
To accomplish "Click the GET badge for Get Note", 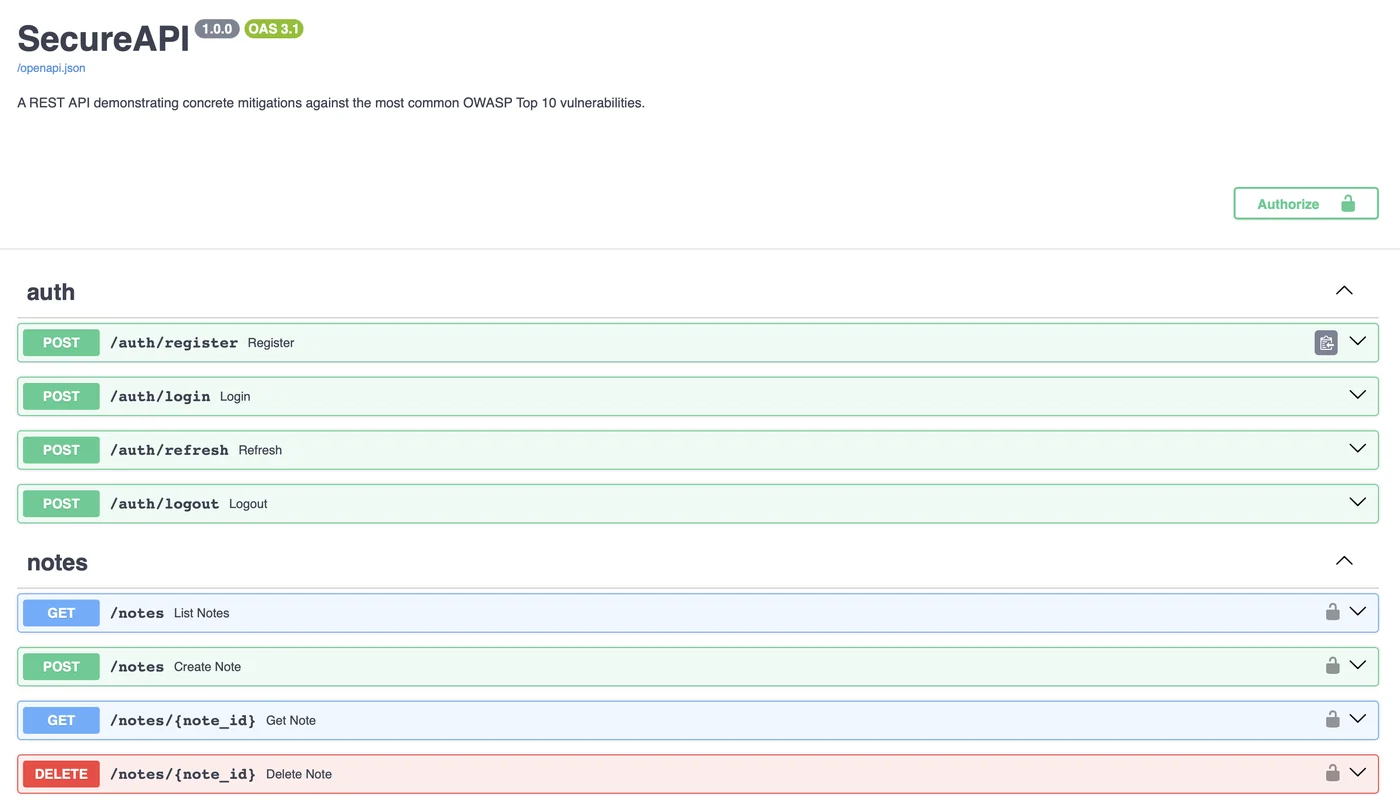I will point(61,720).
